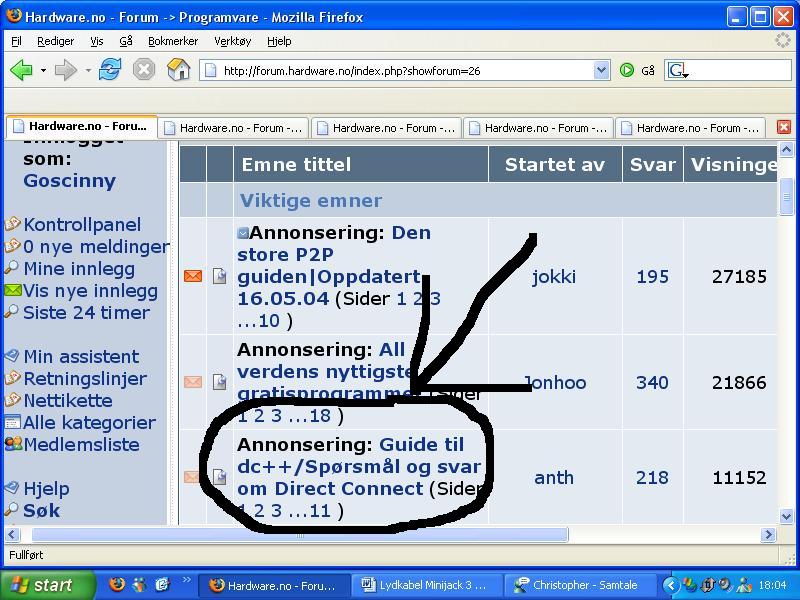Click the Stop loading button
The height and width of the screenshot is (600, 800).
coord(143,69)
